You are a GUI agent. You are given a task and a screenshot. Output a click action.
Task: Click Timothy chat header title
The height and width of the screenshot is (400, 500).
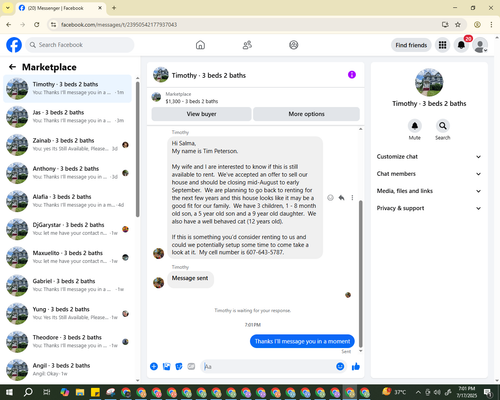pos(209,75)
